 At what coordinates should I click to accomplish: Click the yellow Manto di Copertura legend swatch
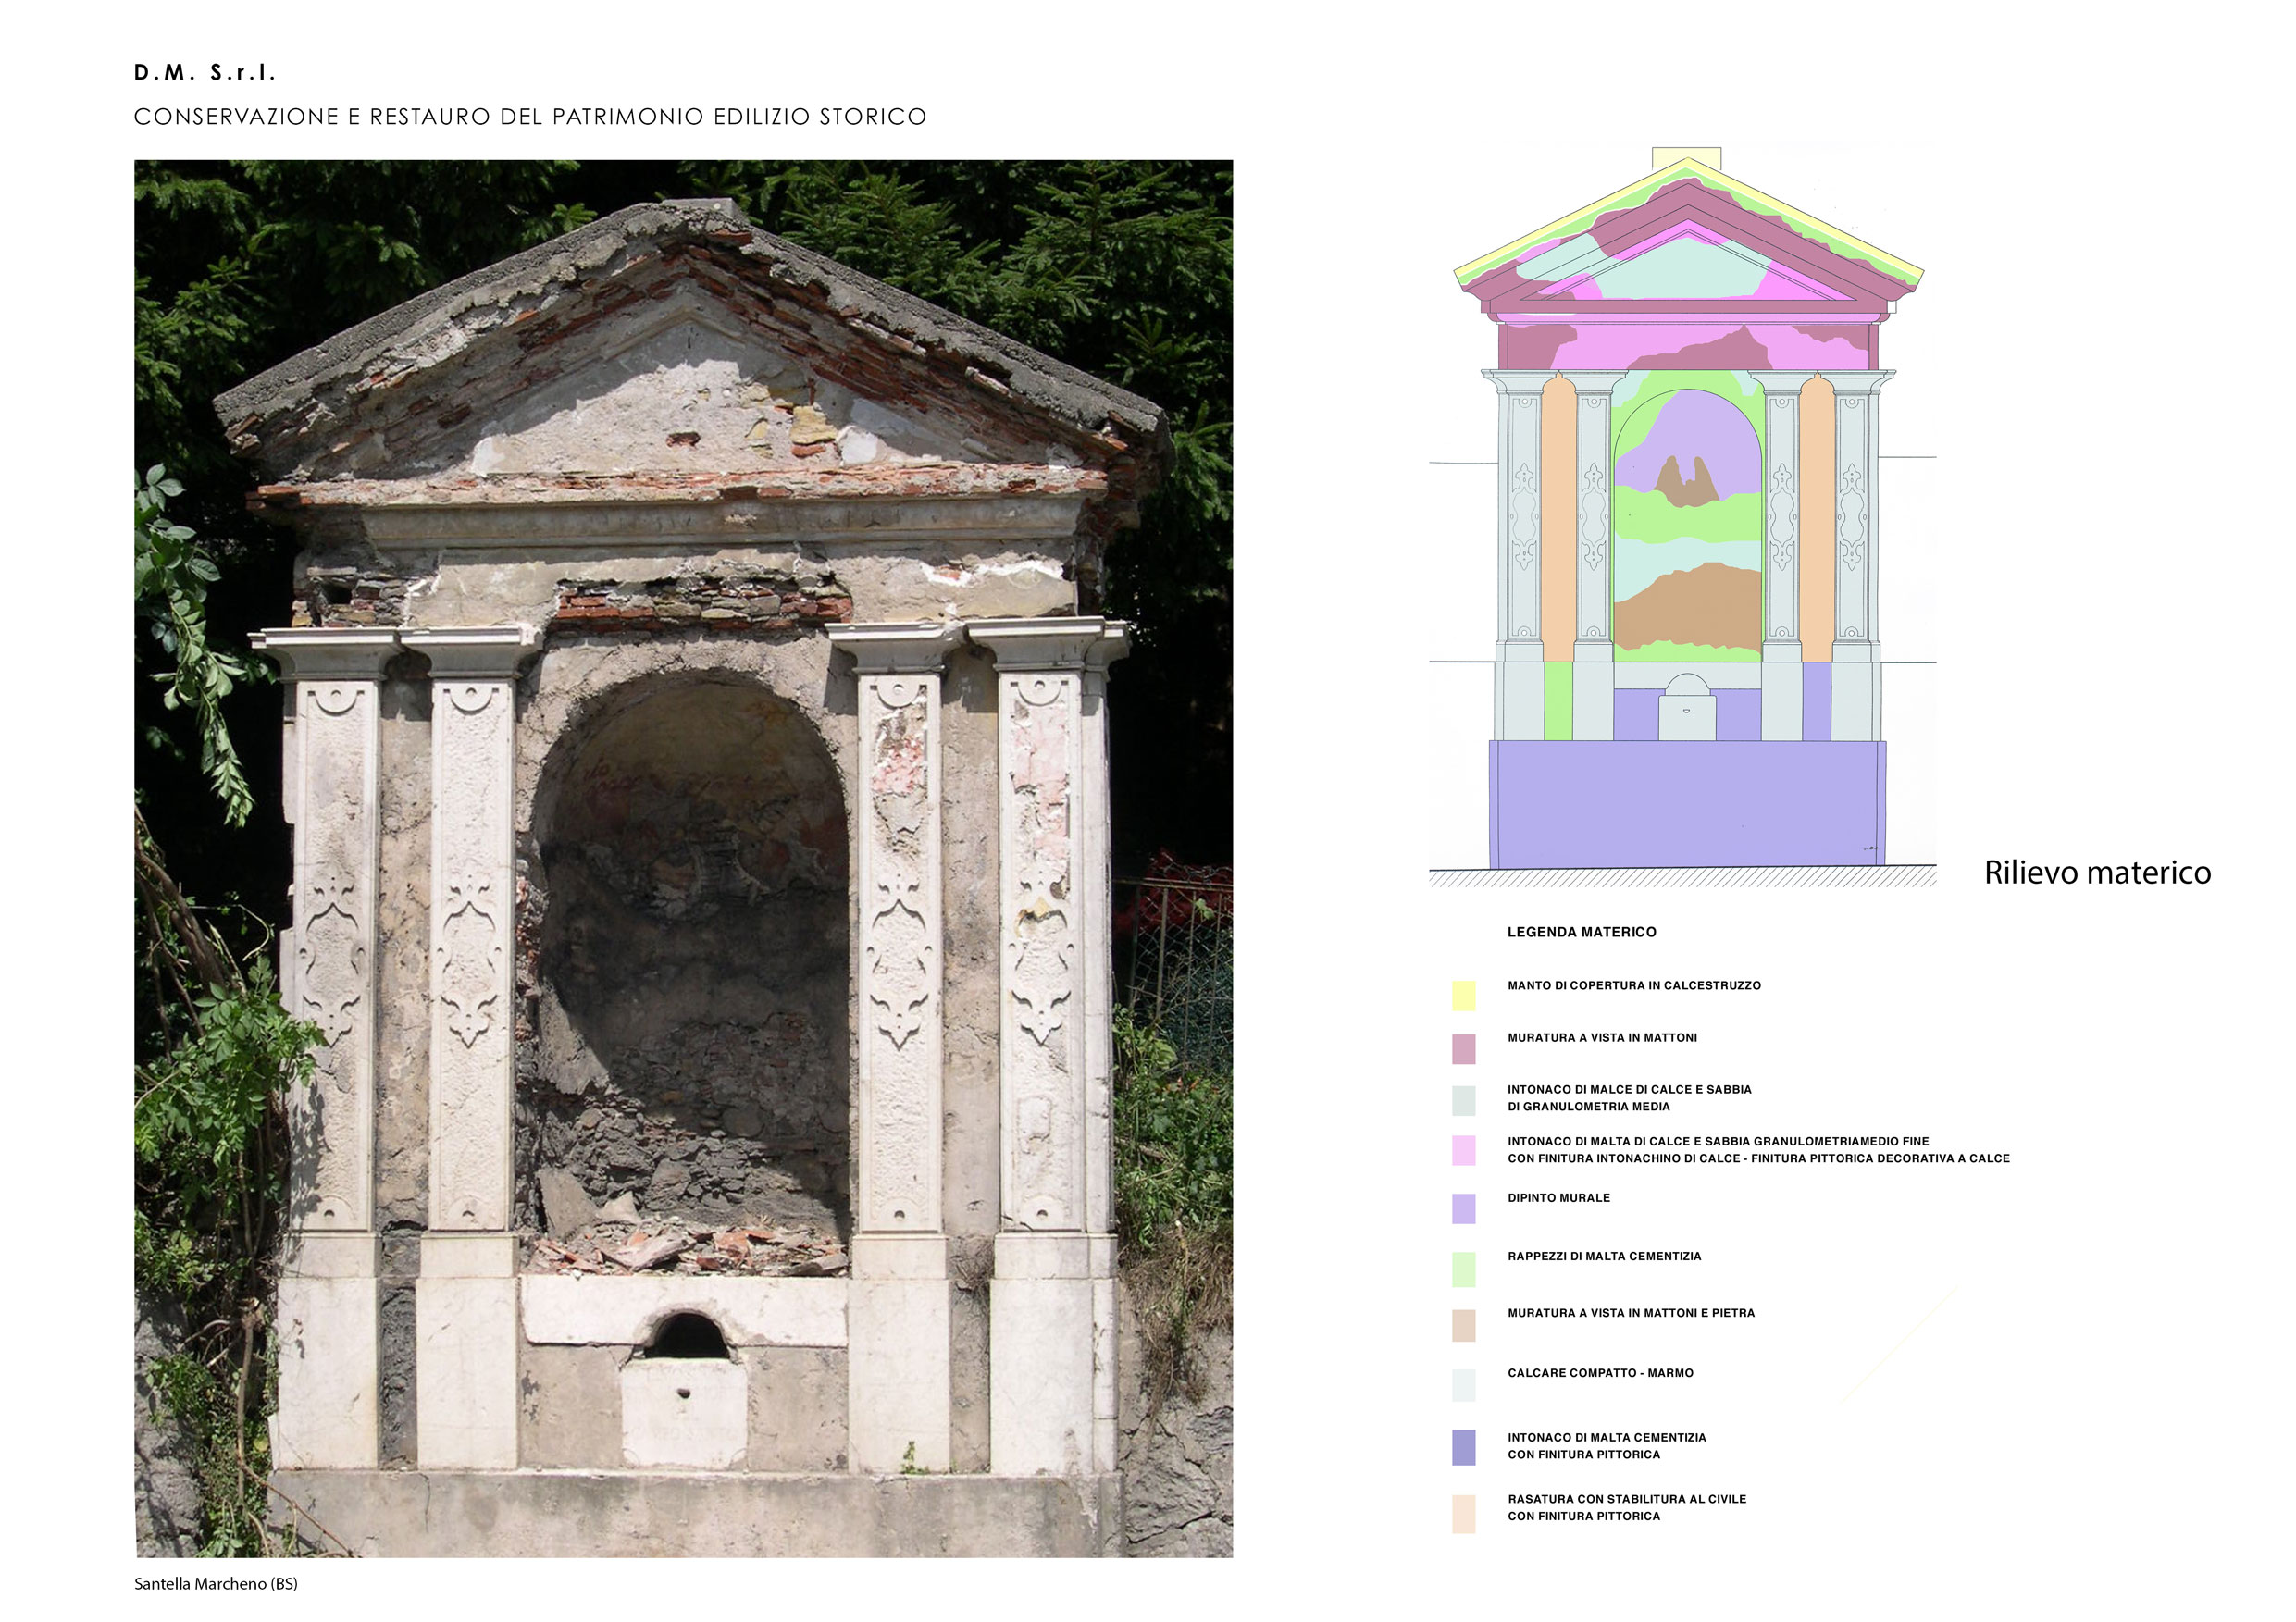click(1463, 995)
